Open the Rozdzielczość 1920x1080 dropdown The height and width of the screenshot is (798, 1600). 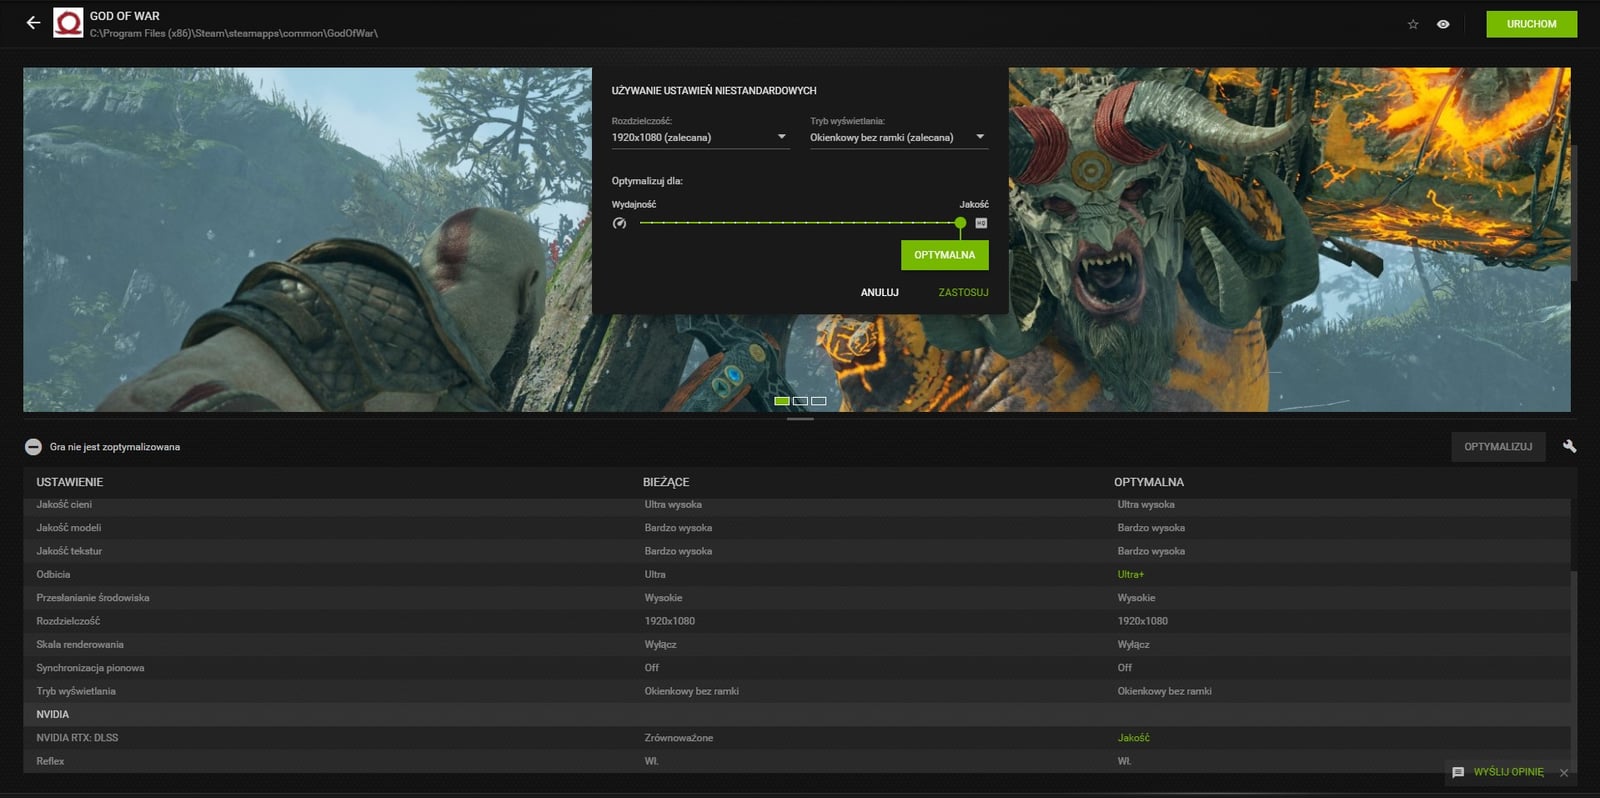[700, 137]
